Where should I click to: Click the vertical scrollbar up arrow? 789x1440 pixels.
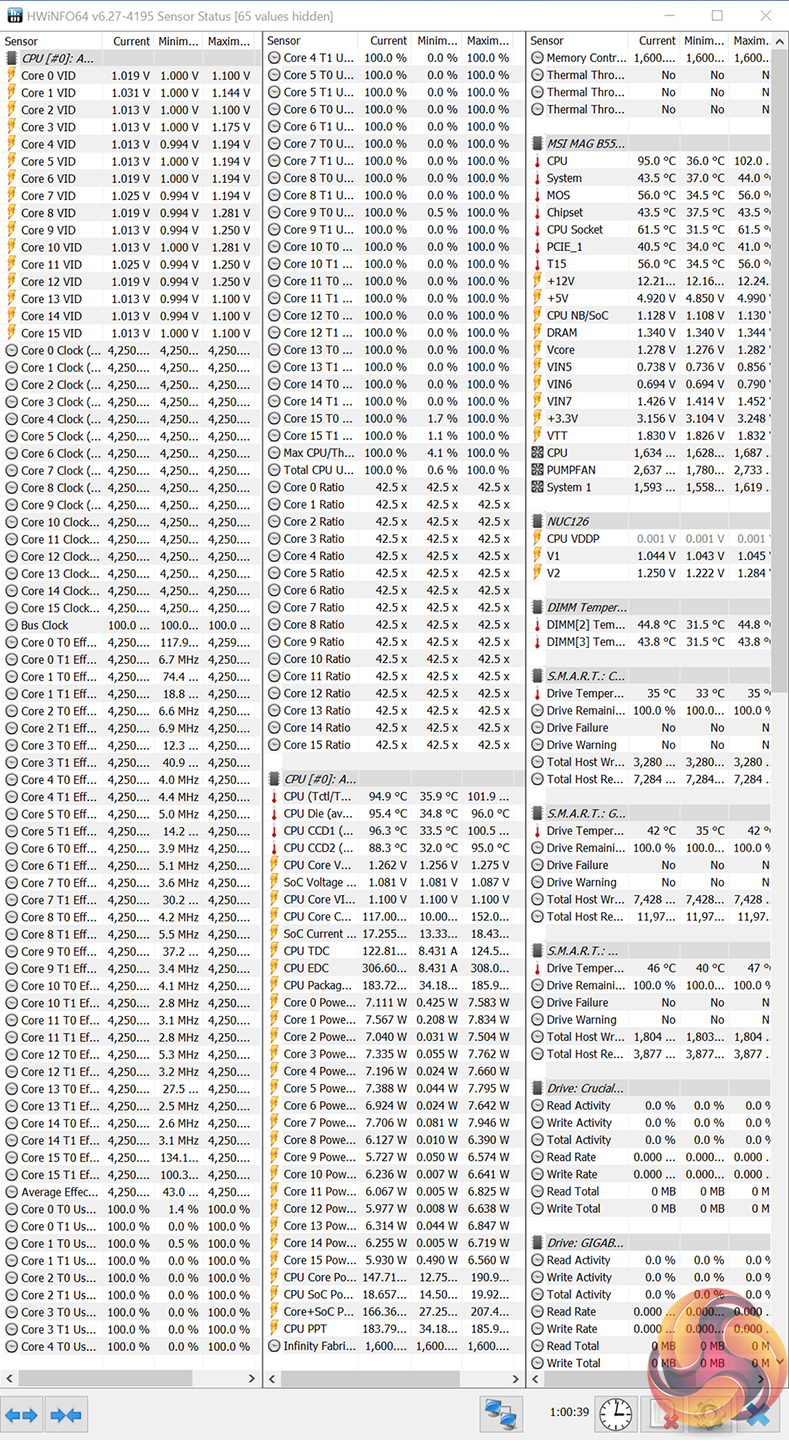[780, 41]
